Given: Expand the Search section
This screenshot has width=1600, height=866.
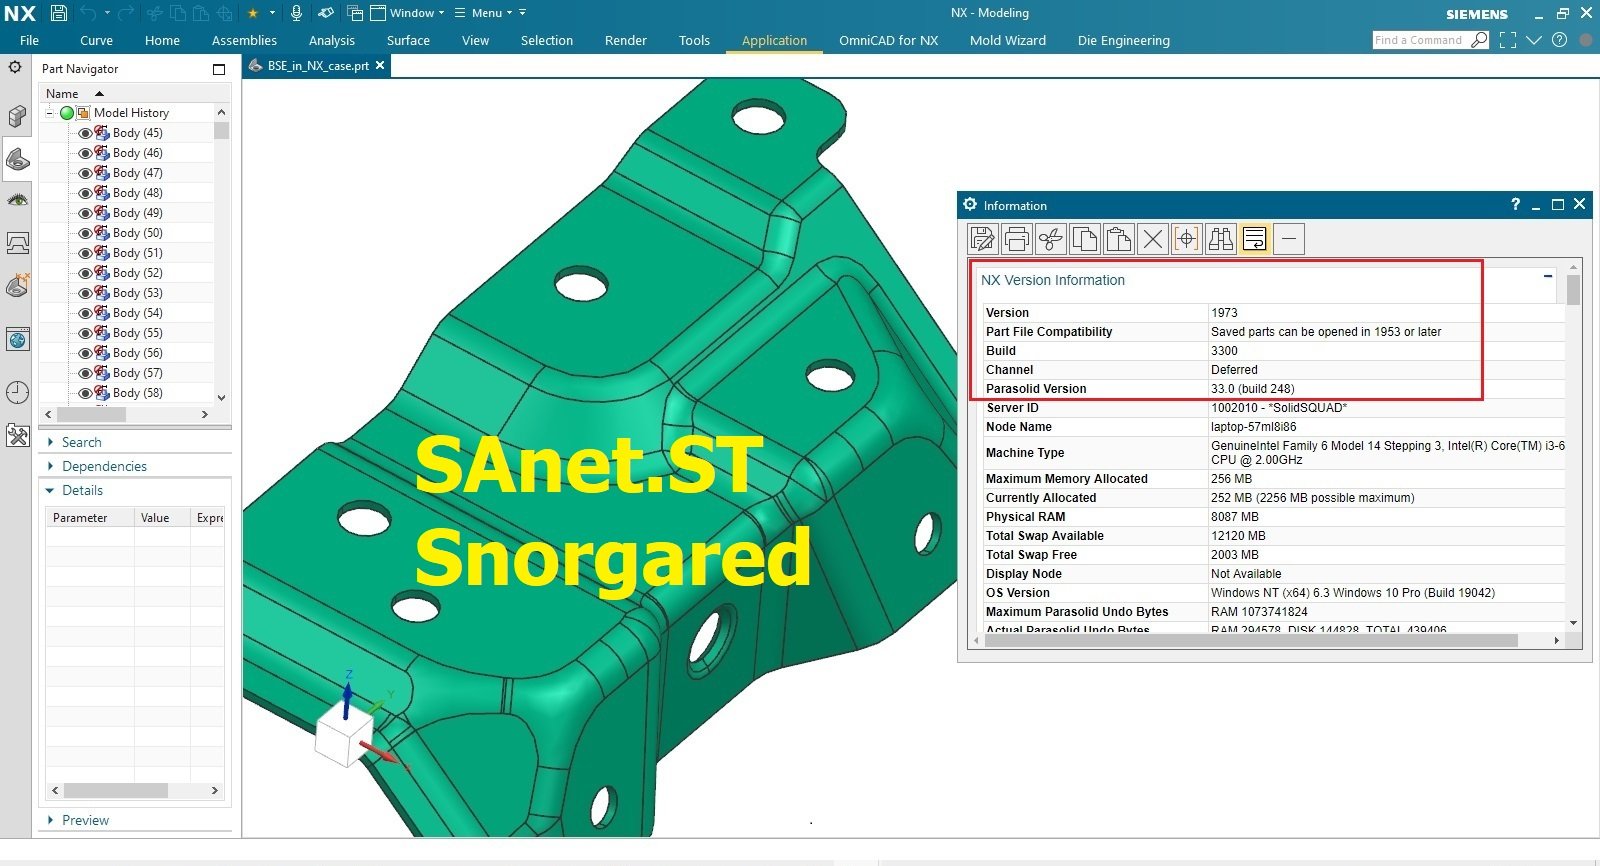Looking at the screenshot, I should pos(51,442).
